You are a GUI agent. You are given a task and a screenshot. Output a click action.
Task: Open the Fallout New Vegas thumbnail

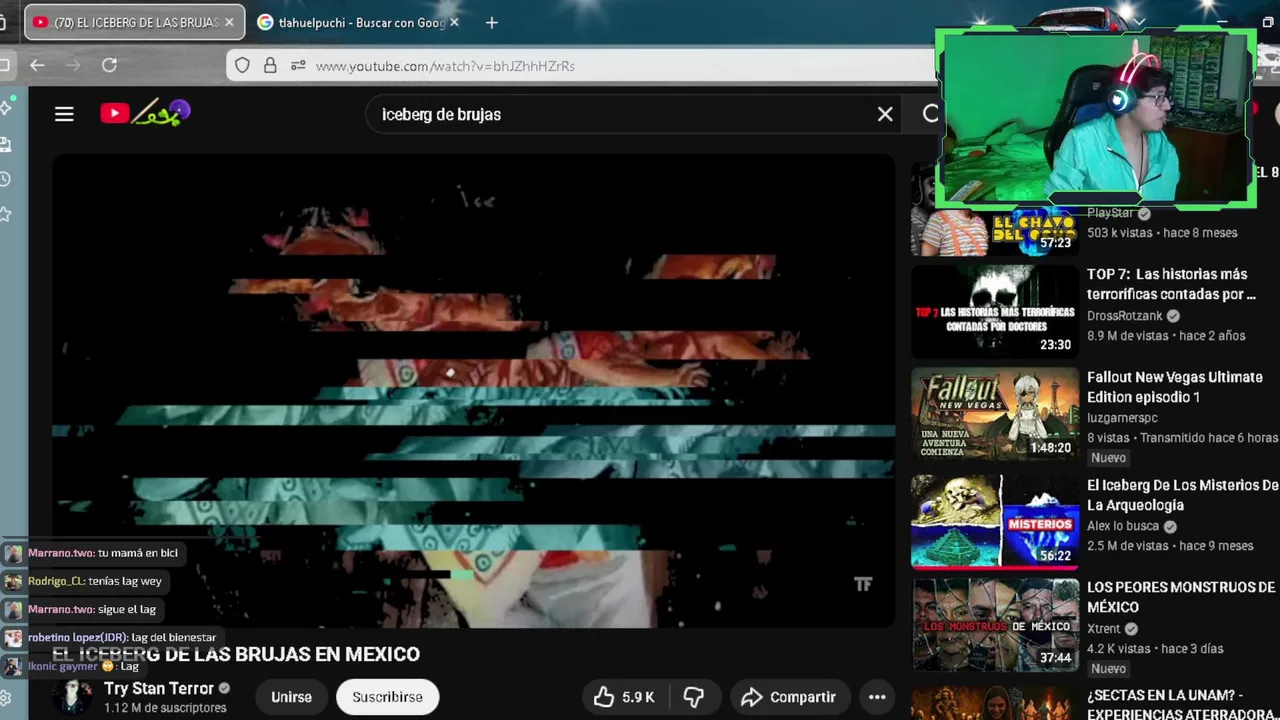point(995,414)
